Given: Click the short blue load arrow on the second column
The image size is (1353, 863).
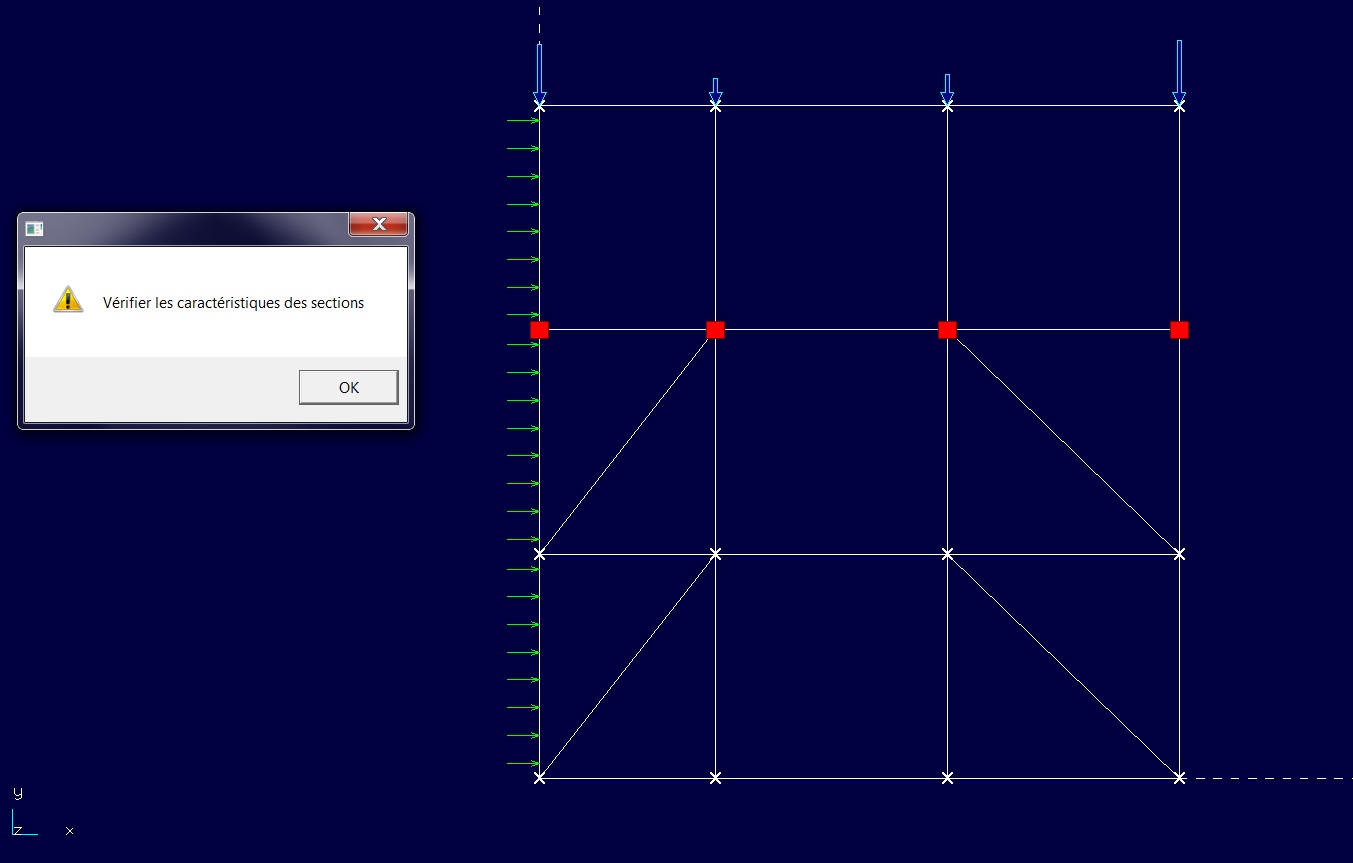Looking at the screenshot, I should [x=715, y=91].
